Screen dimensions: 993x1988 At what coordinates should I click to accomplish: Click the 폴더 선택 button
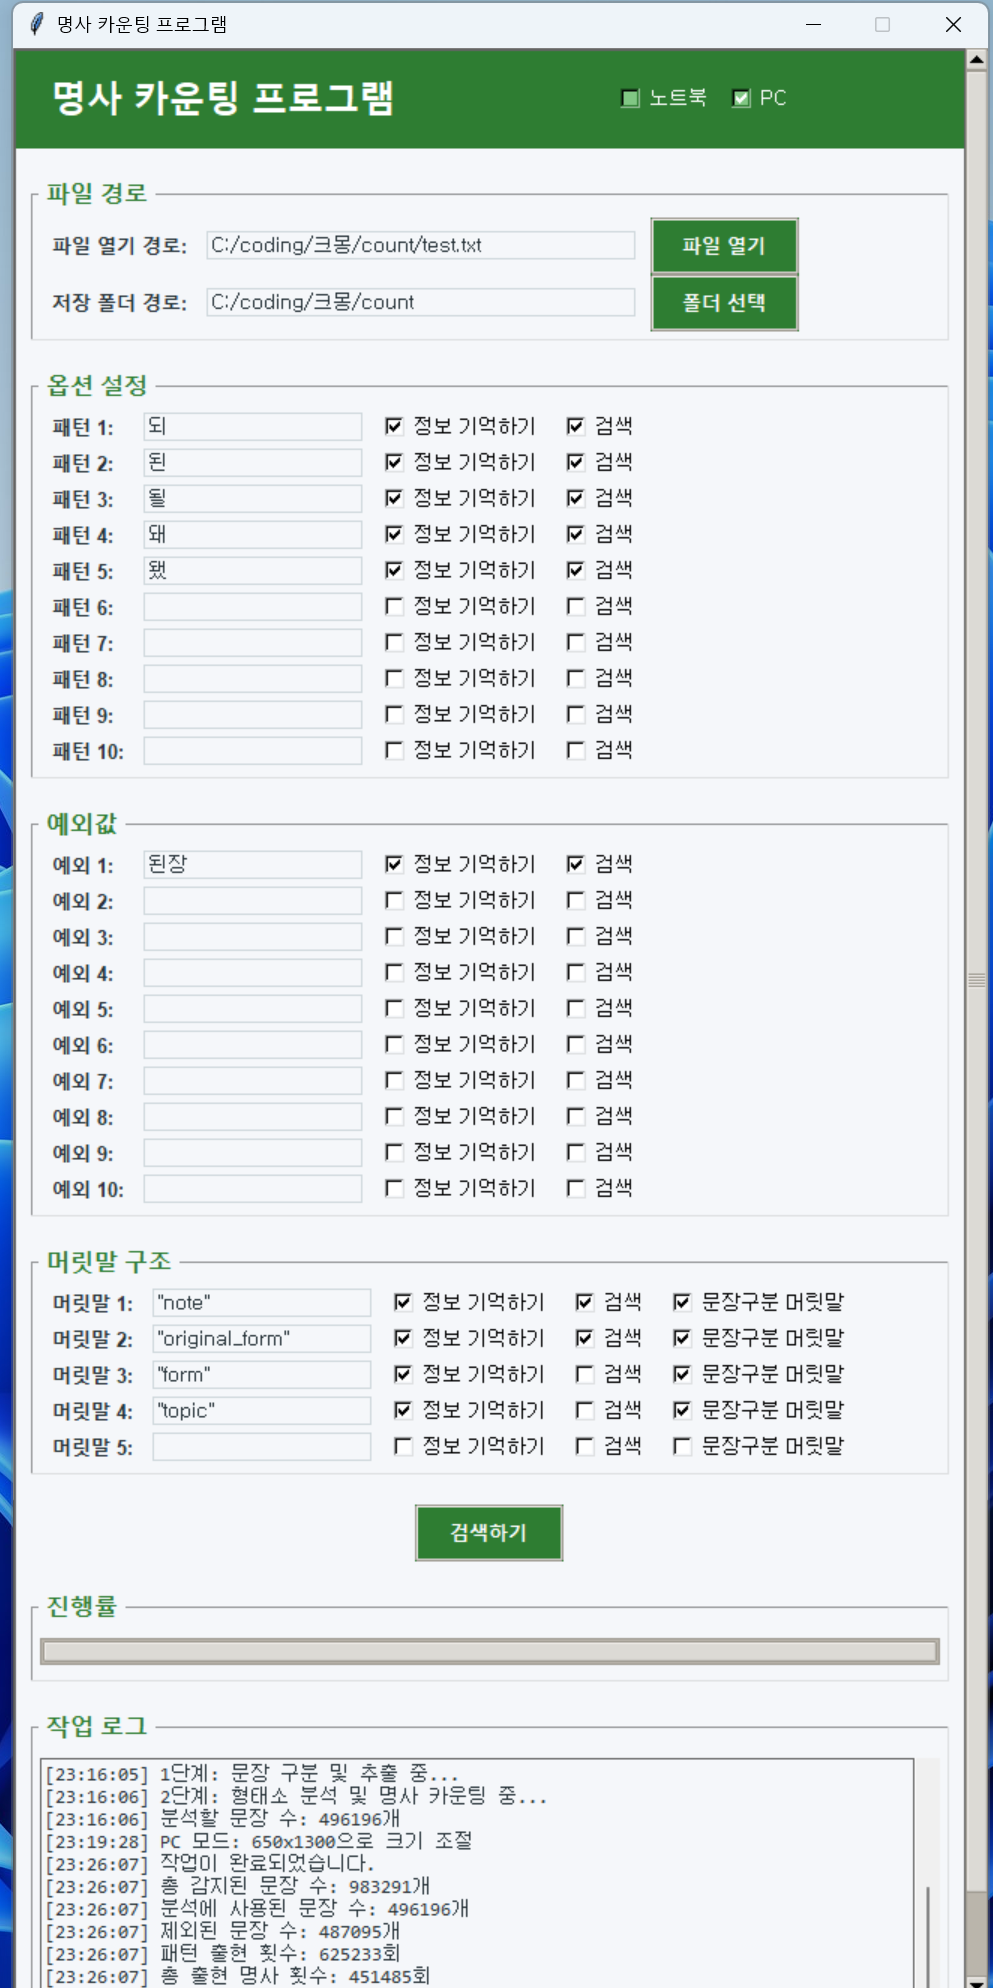coord(724,303)
